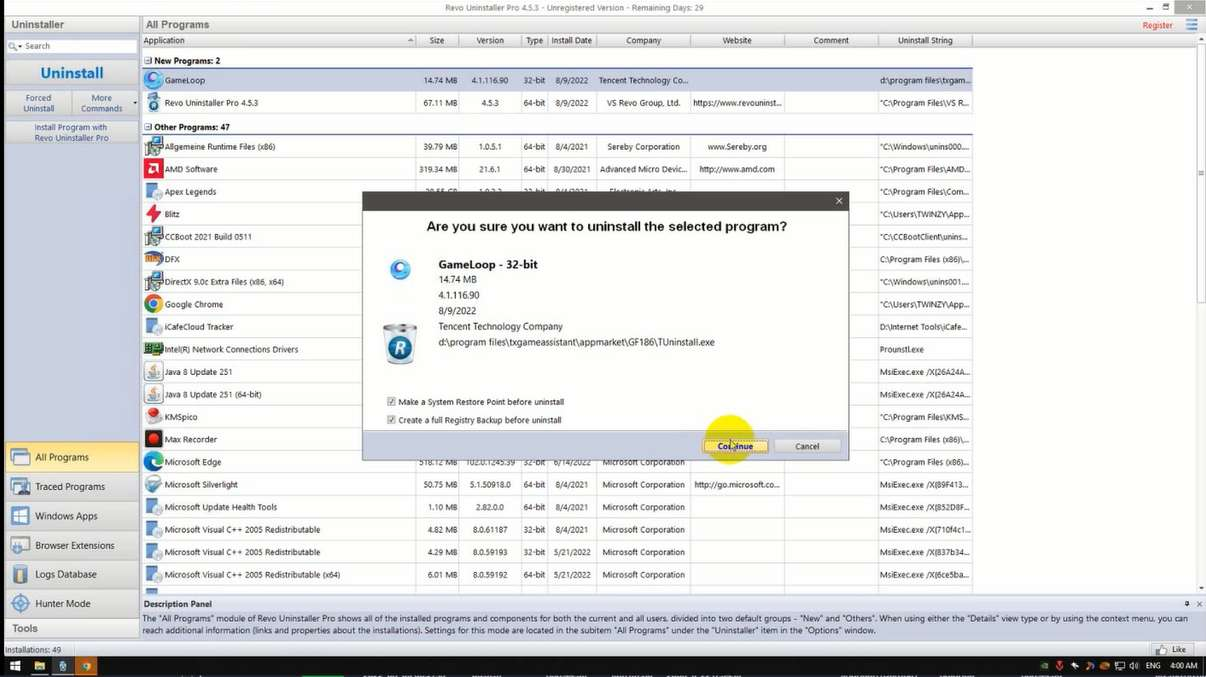The width and height of the screenshot is (1206, 677).
Task: Click the Microsoft Edge icon in list
Action: point(153,462)
